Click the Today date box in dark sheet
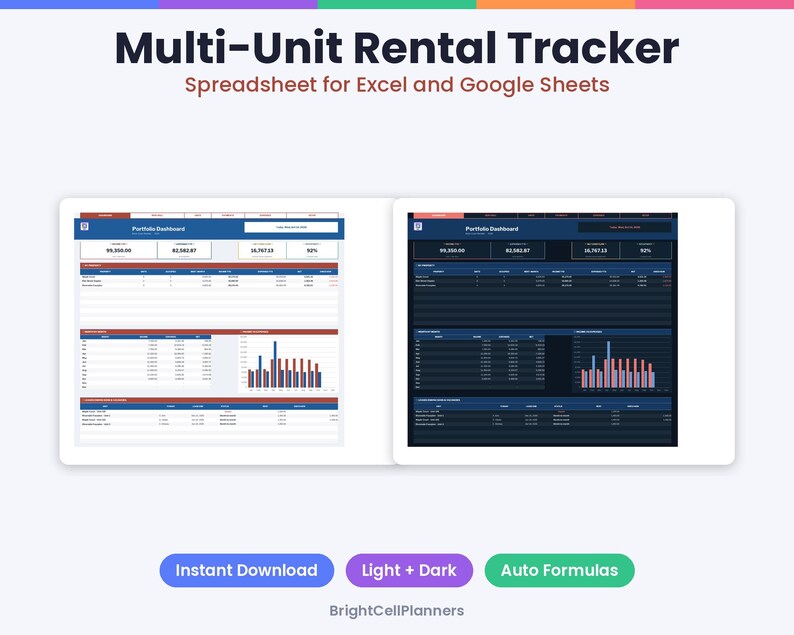 (x=624, y=227)
